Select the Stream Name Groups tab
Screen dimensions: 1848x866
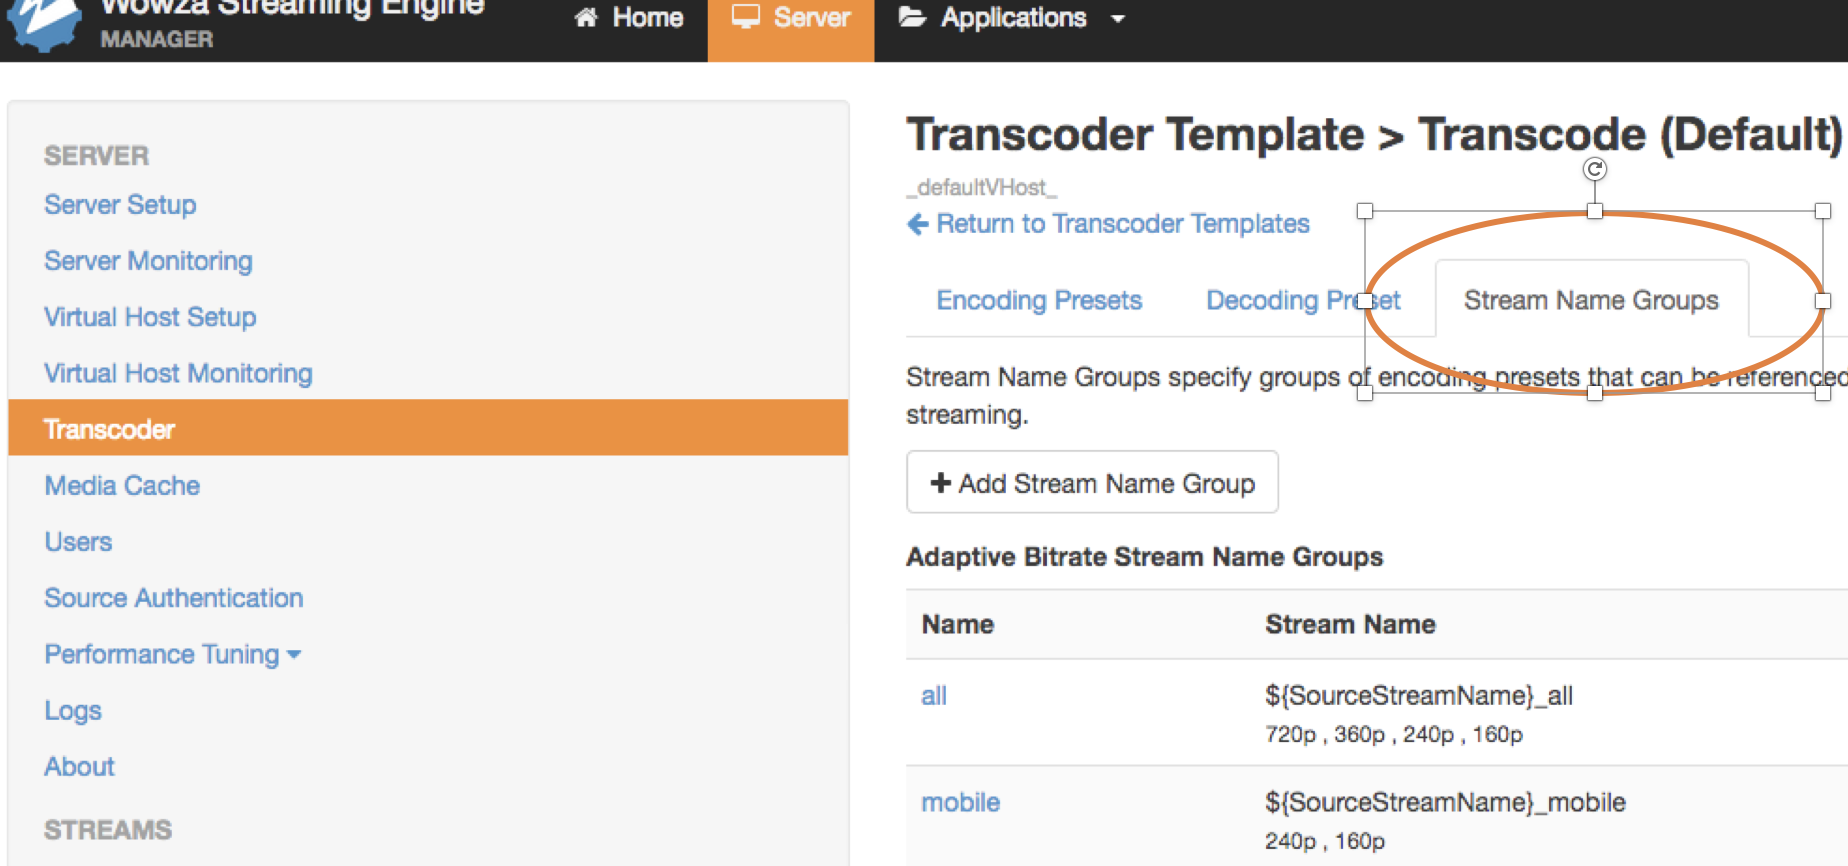(1591, 300)
